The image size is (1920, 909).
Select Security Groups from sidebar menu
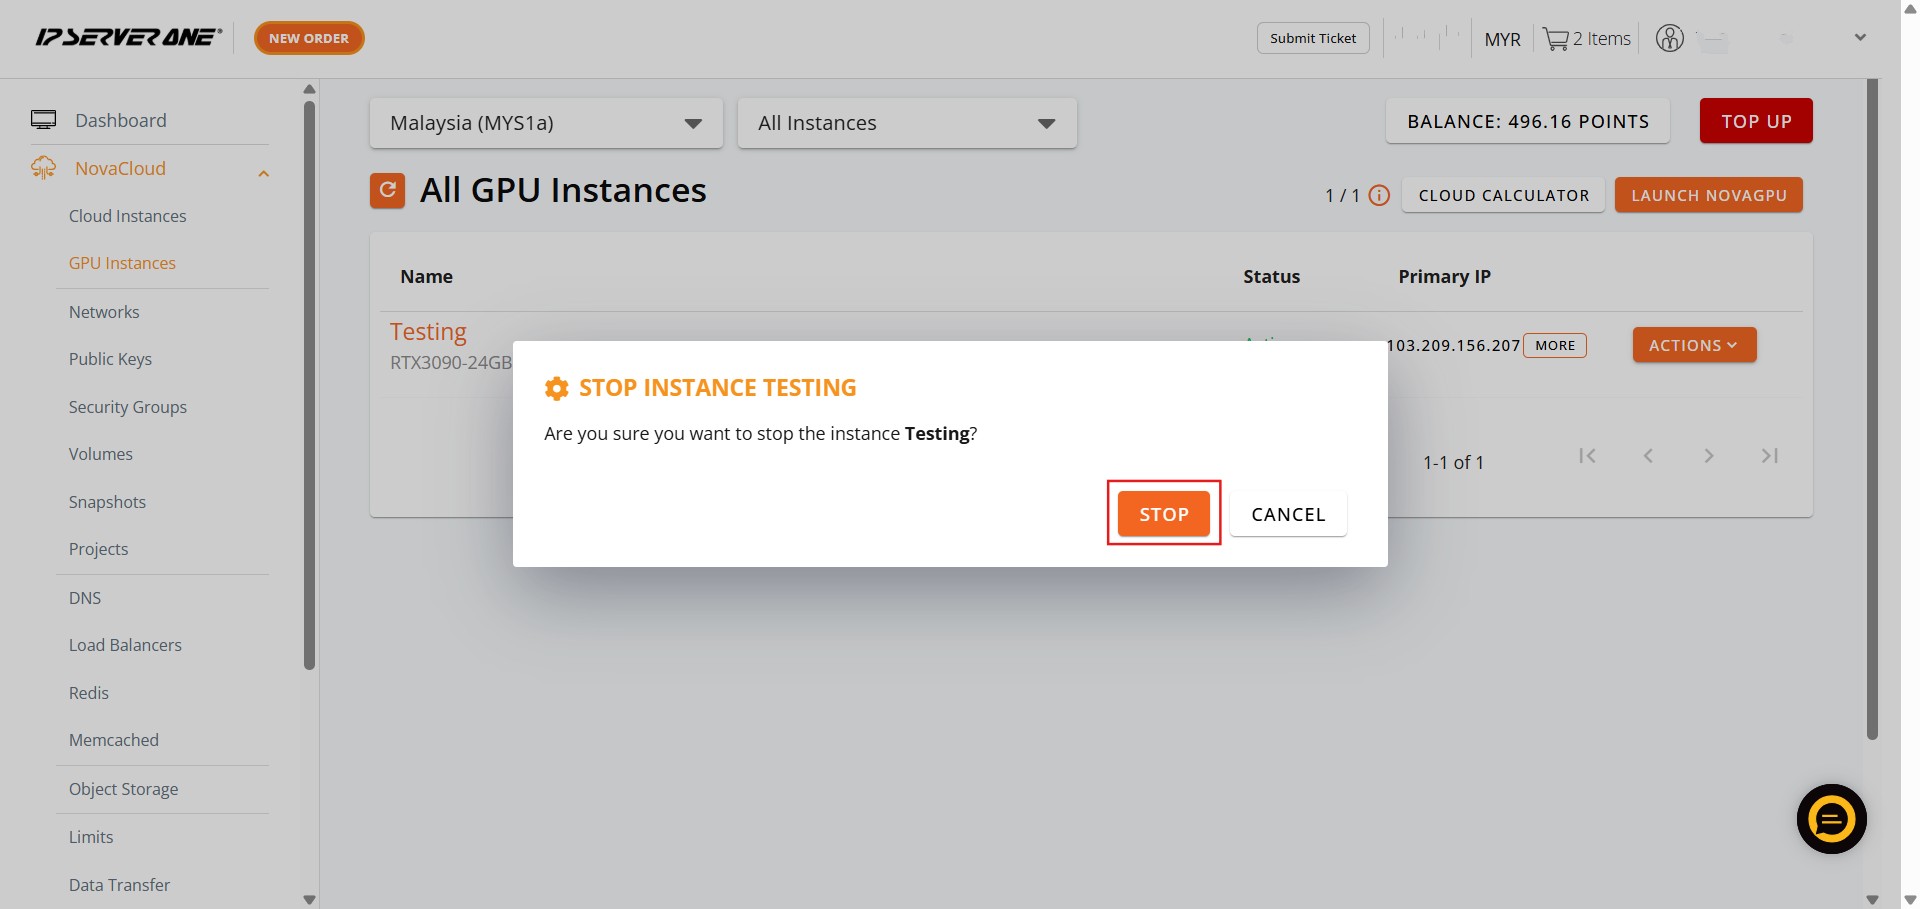point(127,407)
